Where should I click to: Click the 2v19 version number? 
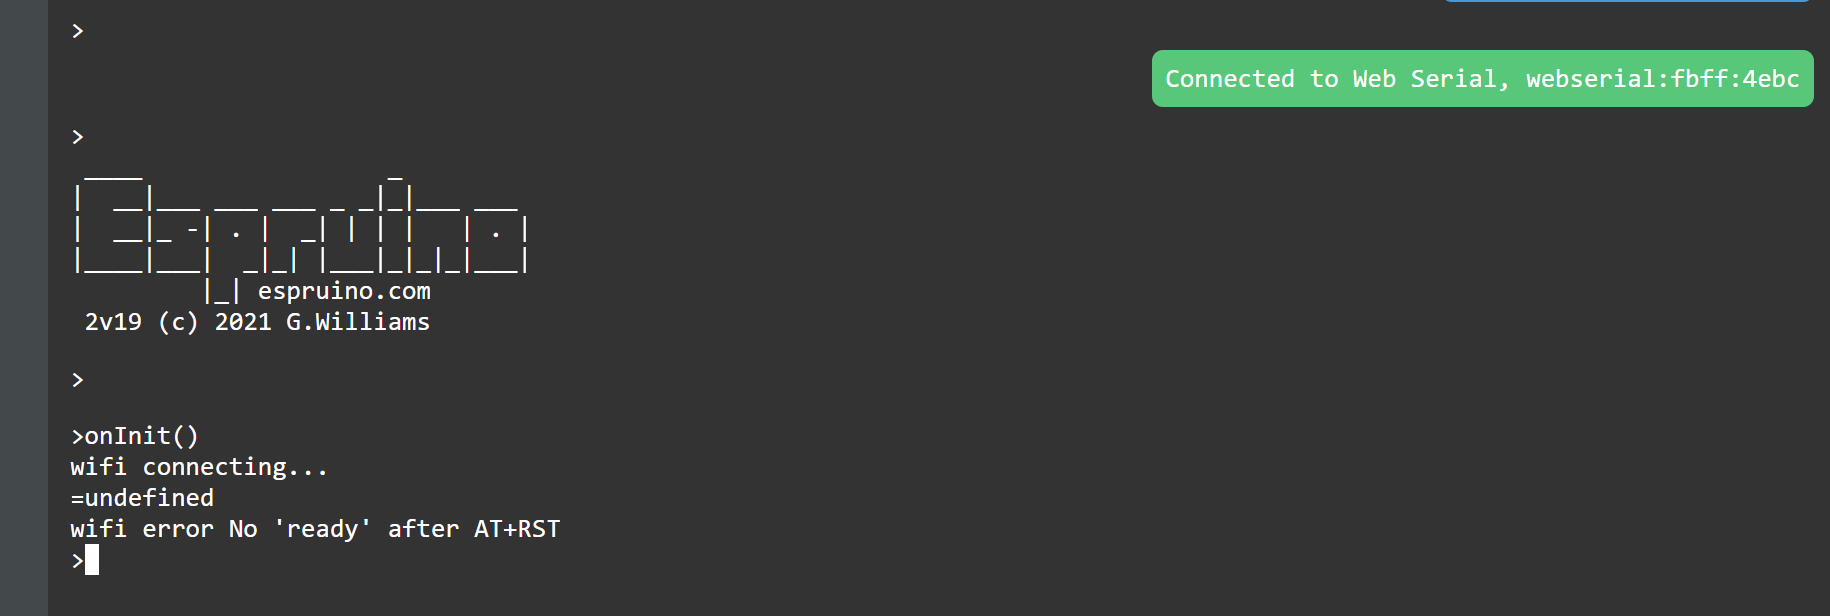click(113, 322)
